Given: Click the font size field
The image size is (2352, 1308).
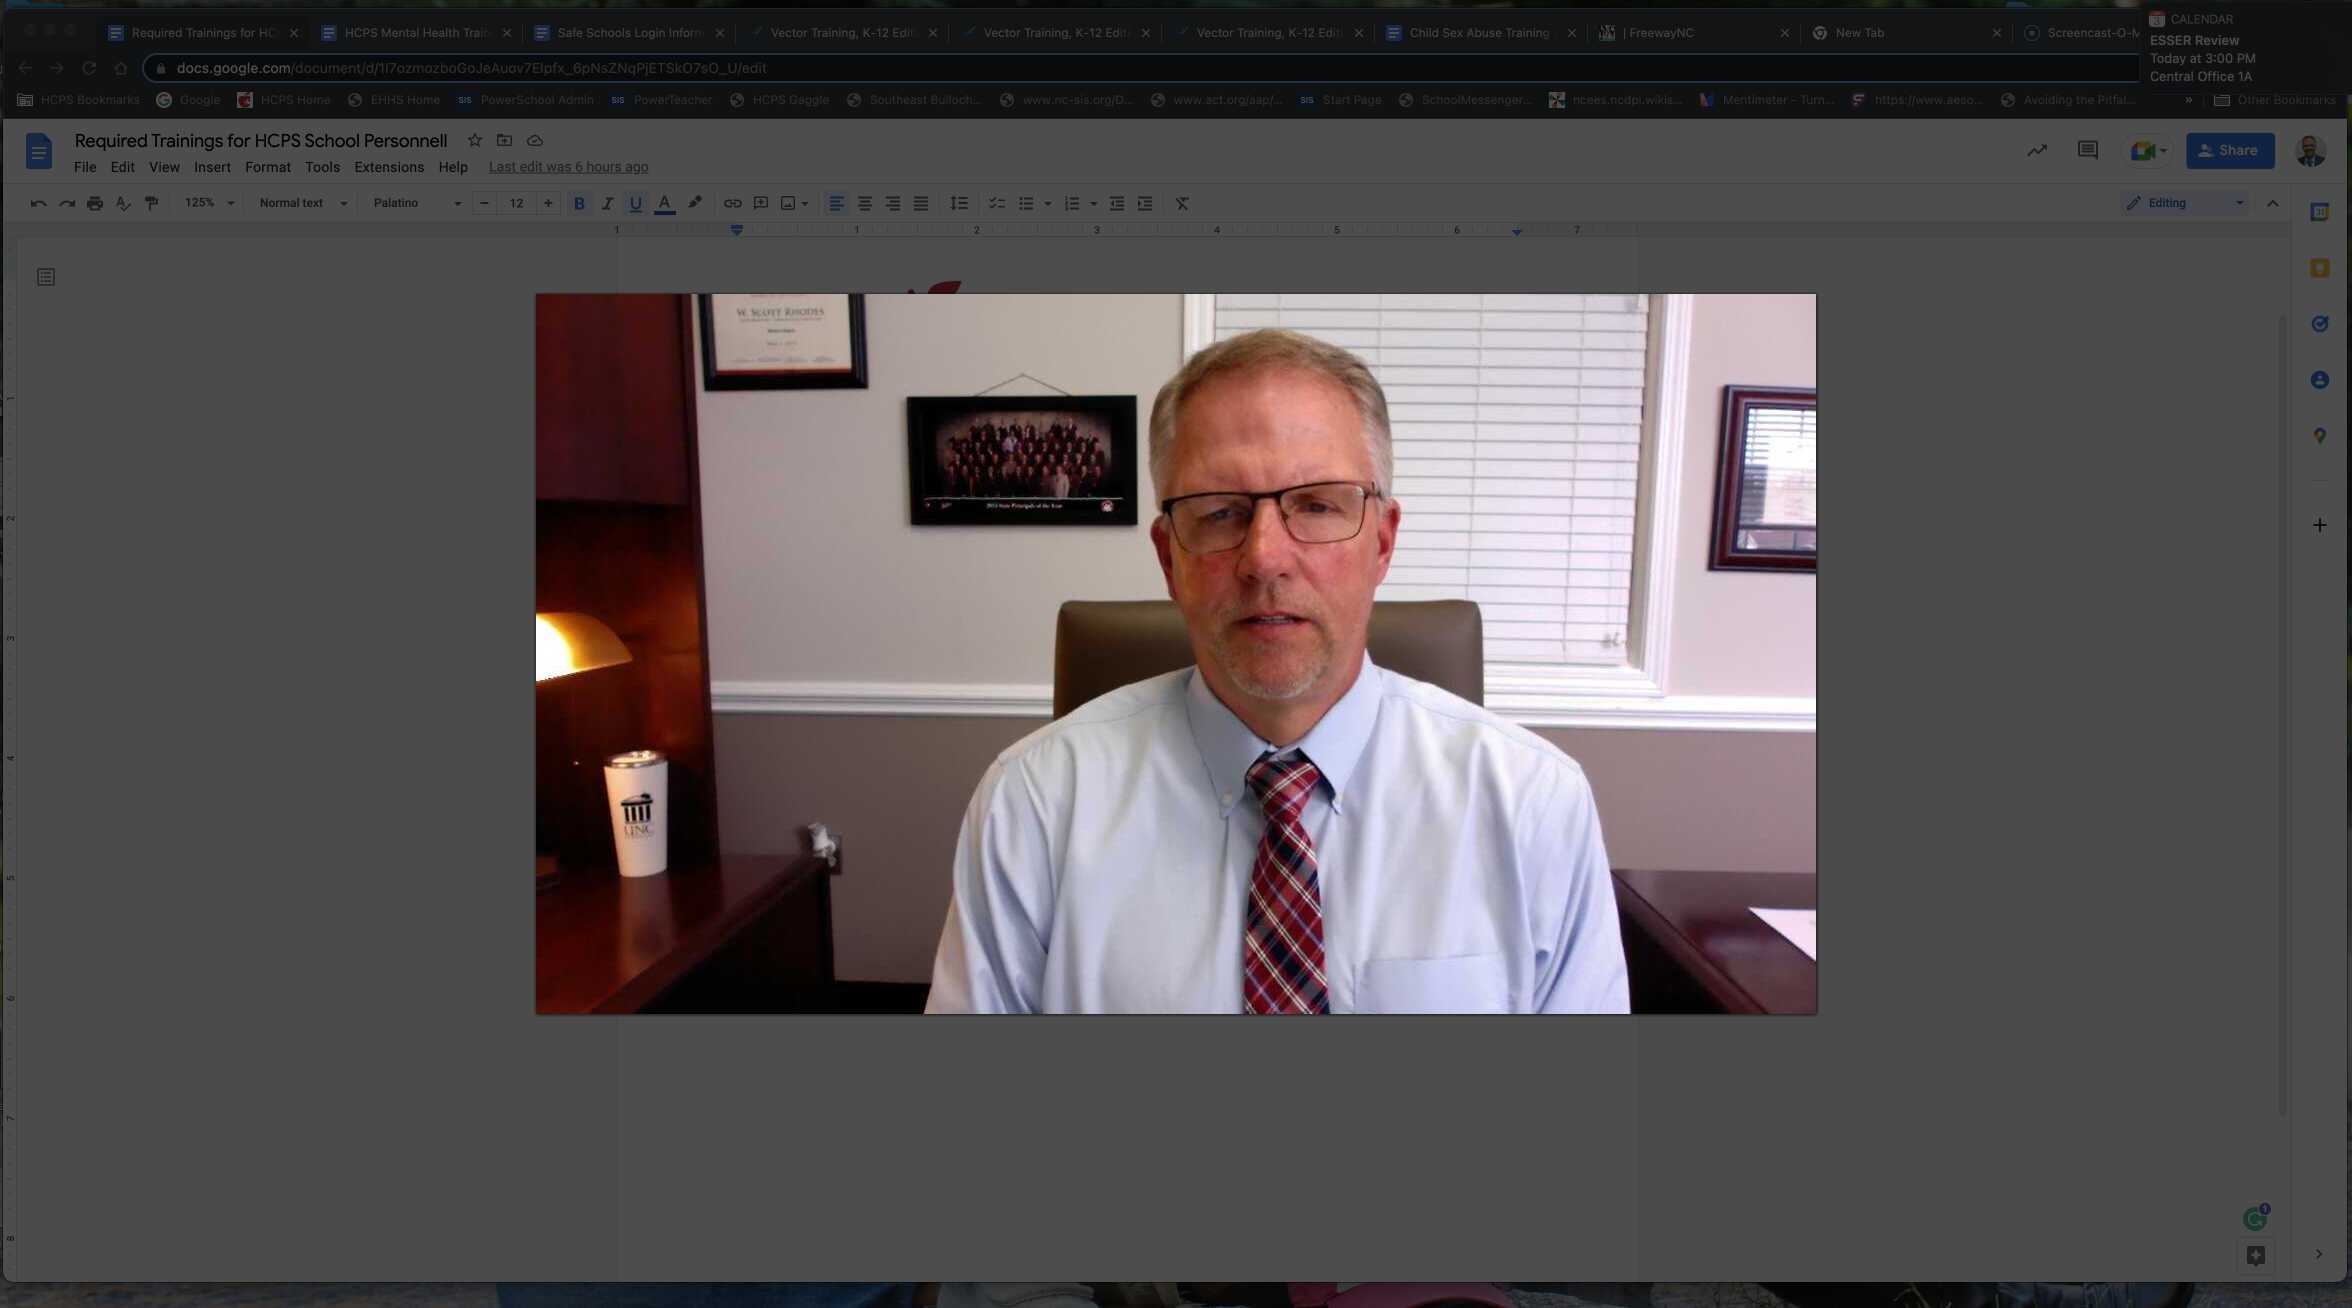Looking at the screenshot, I should (x=516, y=203).
